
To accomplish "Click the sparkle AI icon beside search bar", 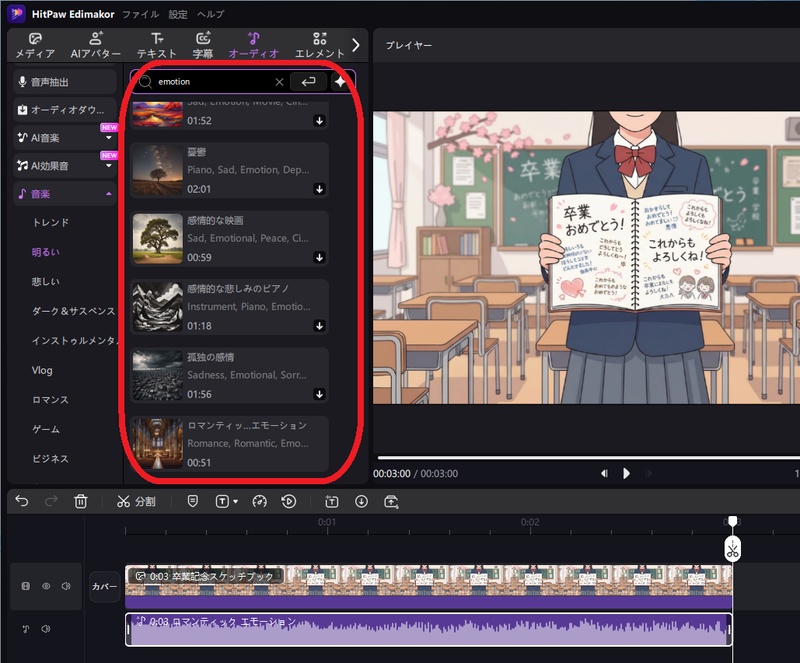I will [x=342, y=82].
